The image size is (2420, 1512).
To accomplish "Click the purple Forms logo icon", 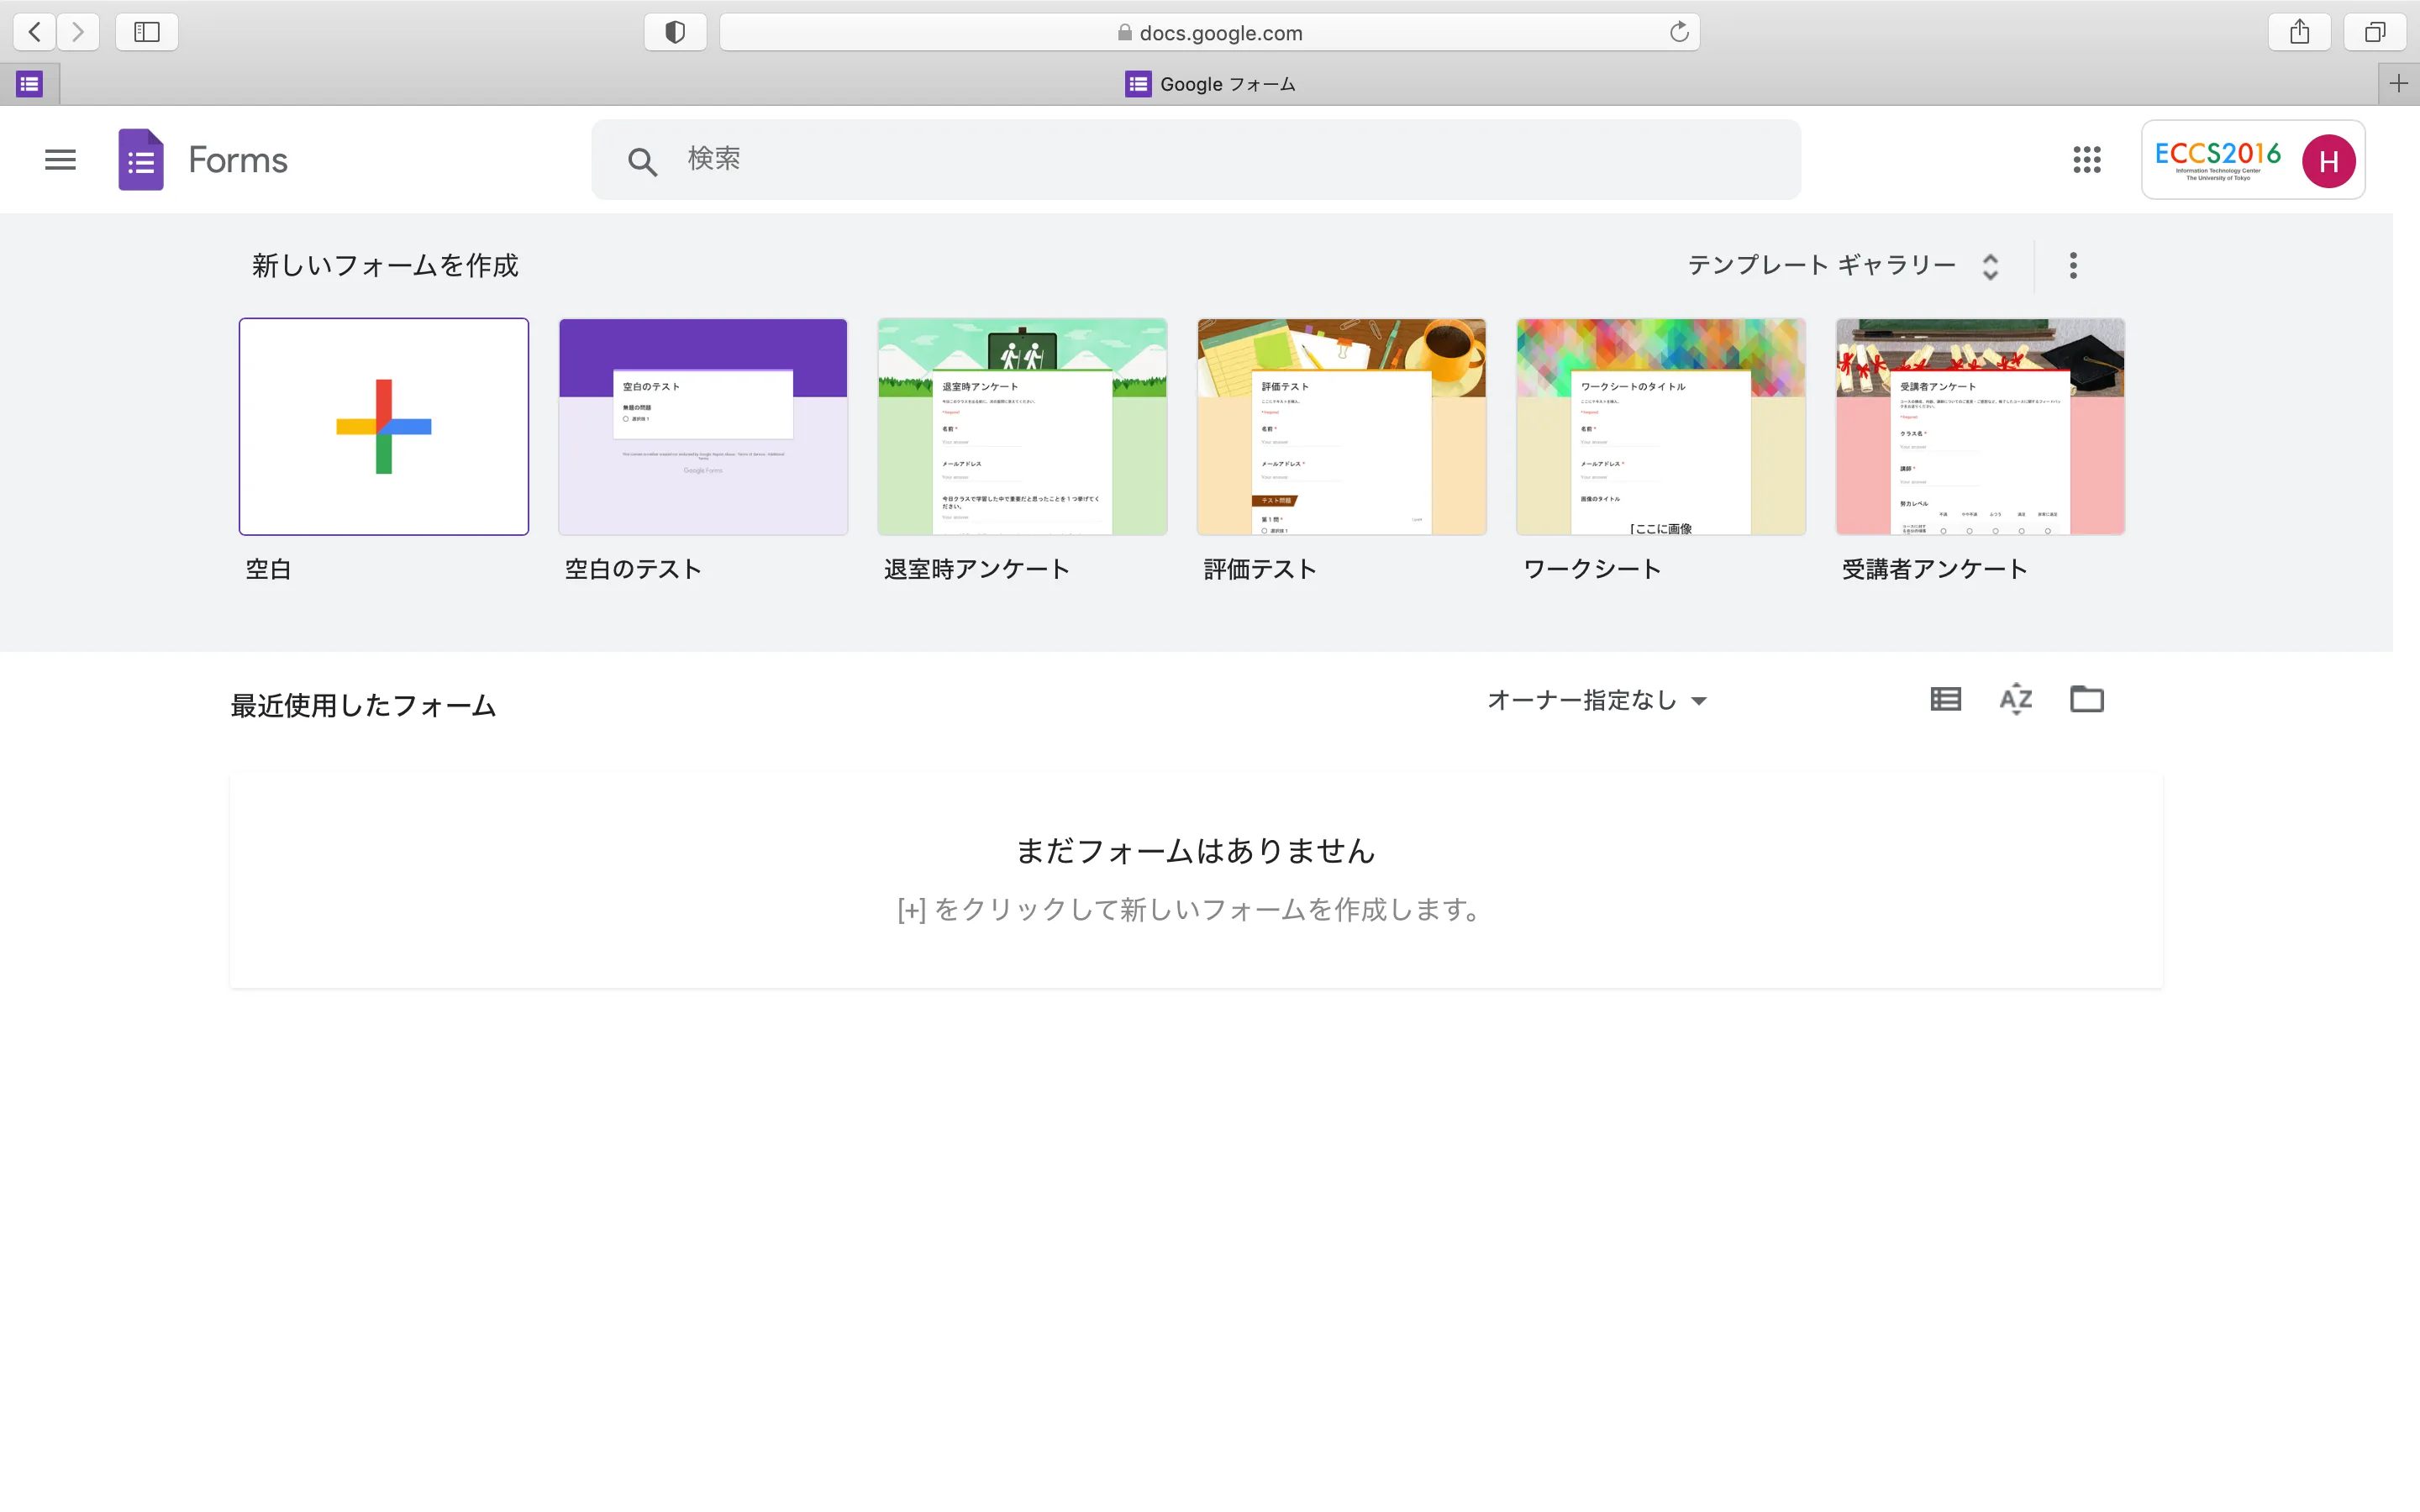I will [141, 160].
